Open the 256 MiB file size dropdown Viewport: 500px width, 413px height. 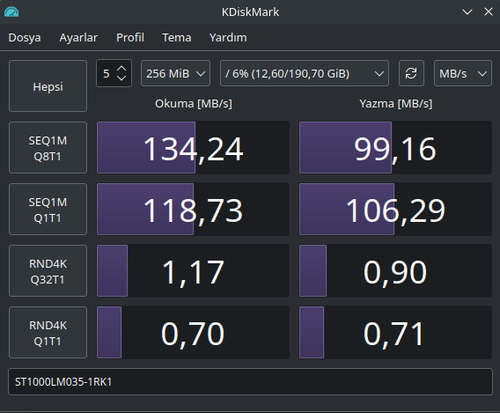click(x=176, y=73)
